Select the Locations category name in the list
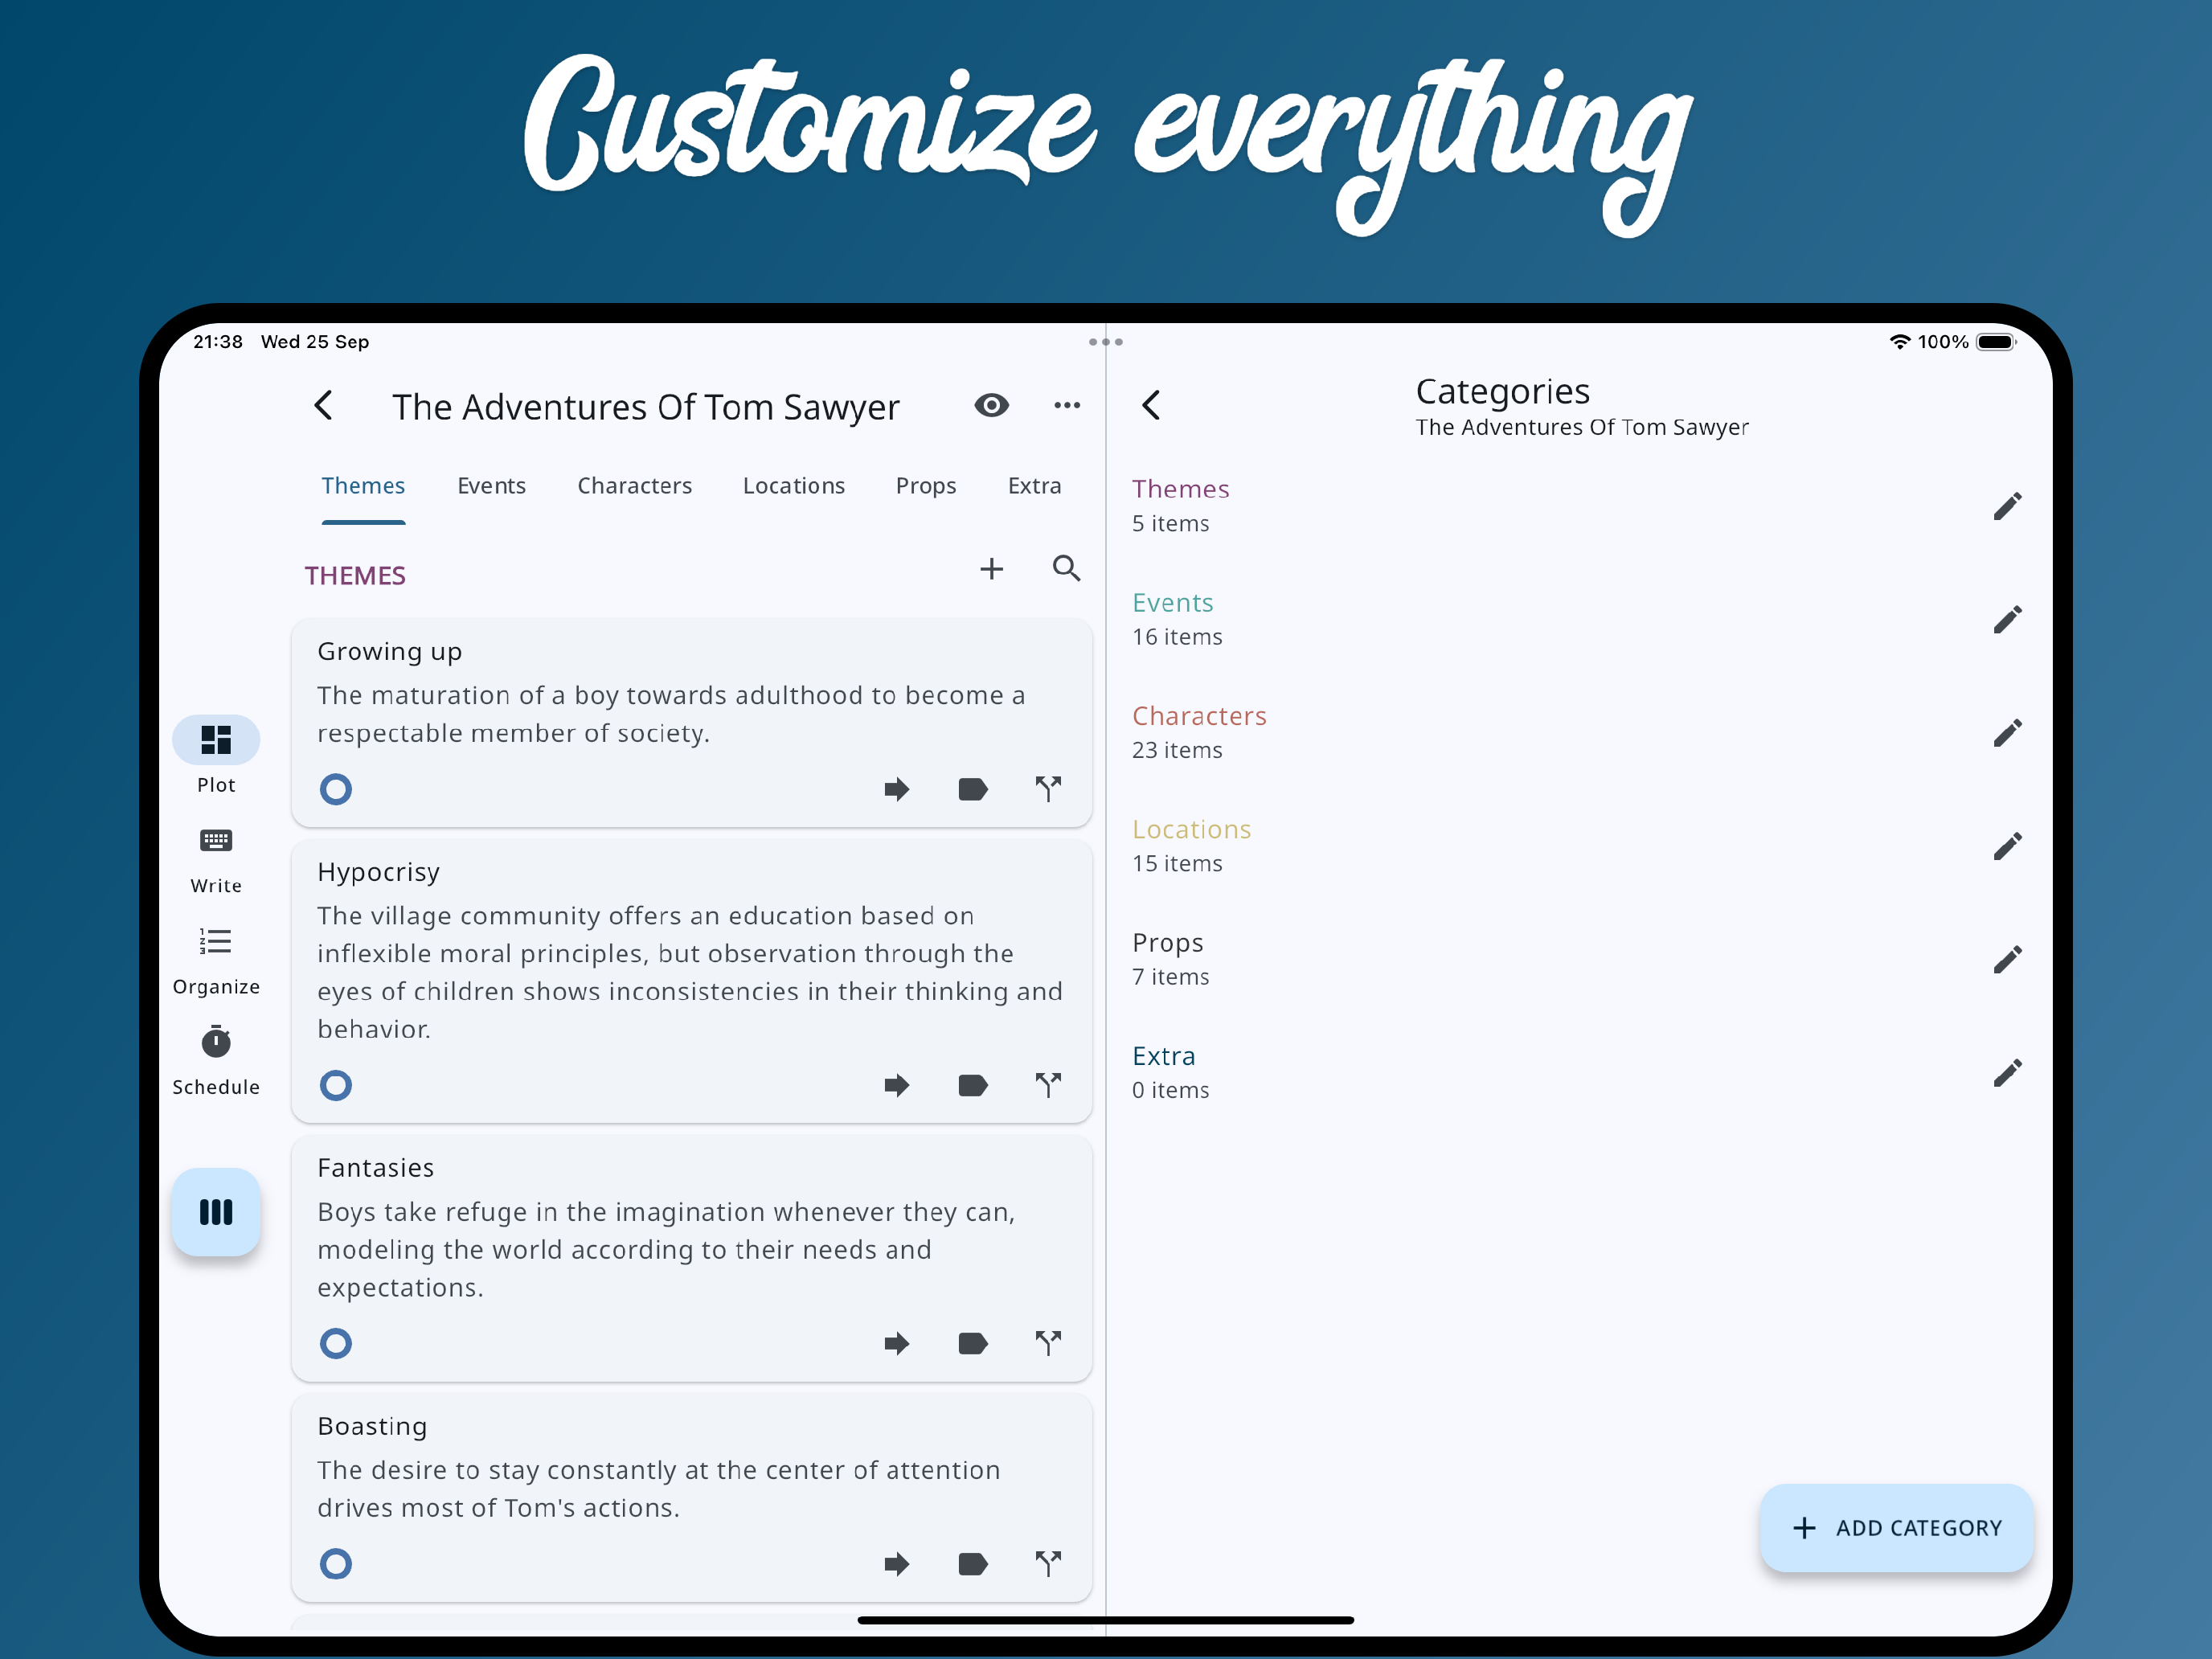Image resolution: width=2212 pixels, height=1659 pixels. point(1191,830)
